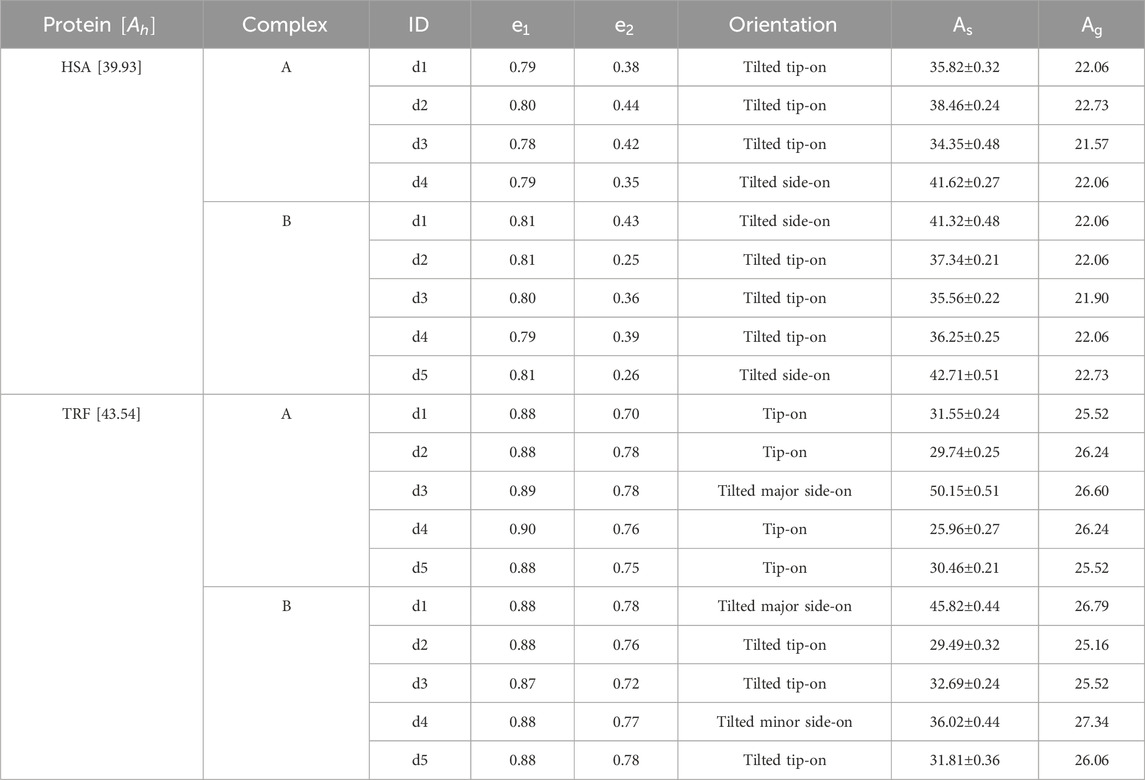Select the e2 value 0.70
1145x780 pixels.
626,414
